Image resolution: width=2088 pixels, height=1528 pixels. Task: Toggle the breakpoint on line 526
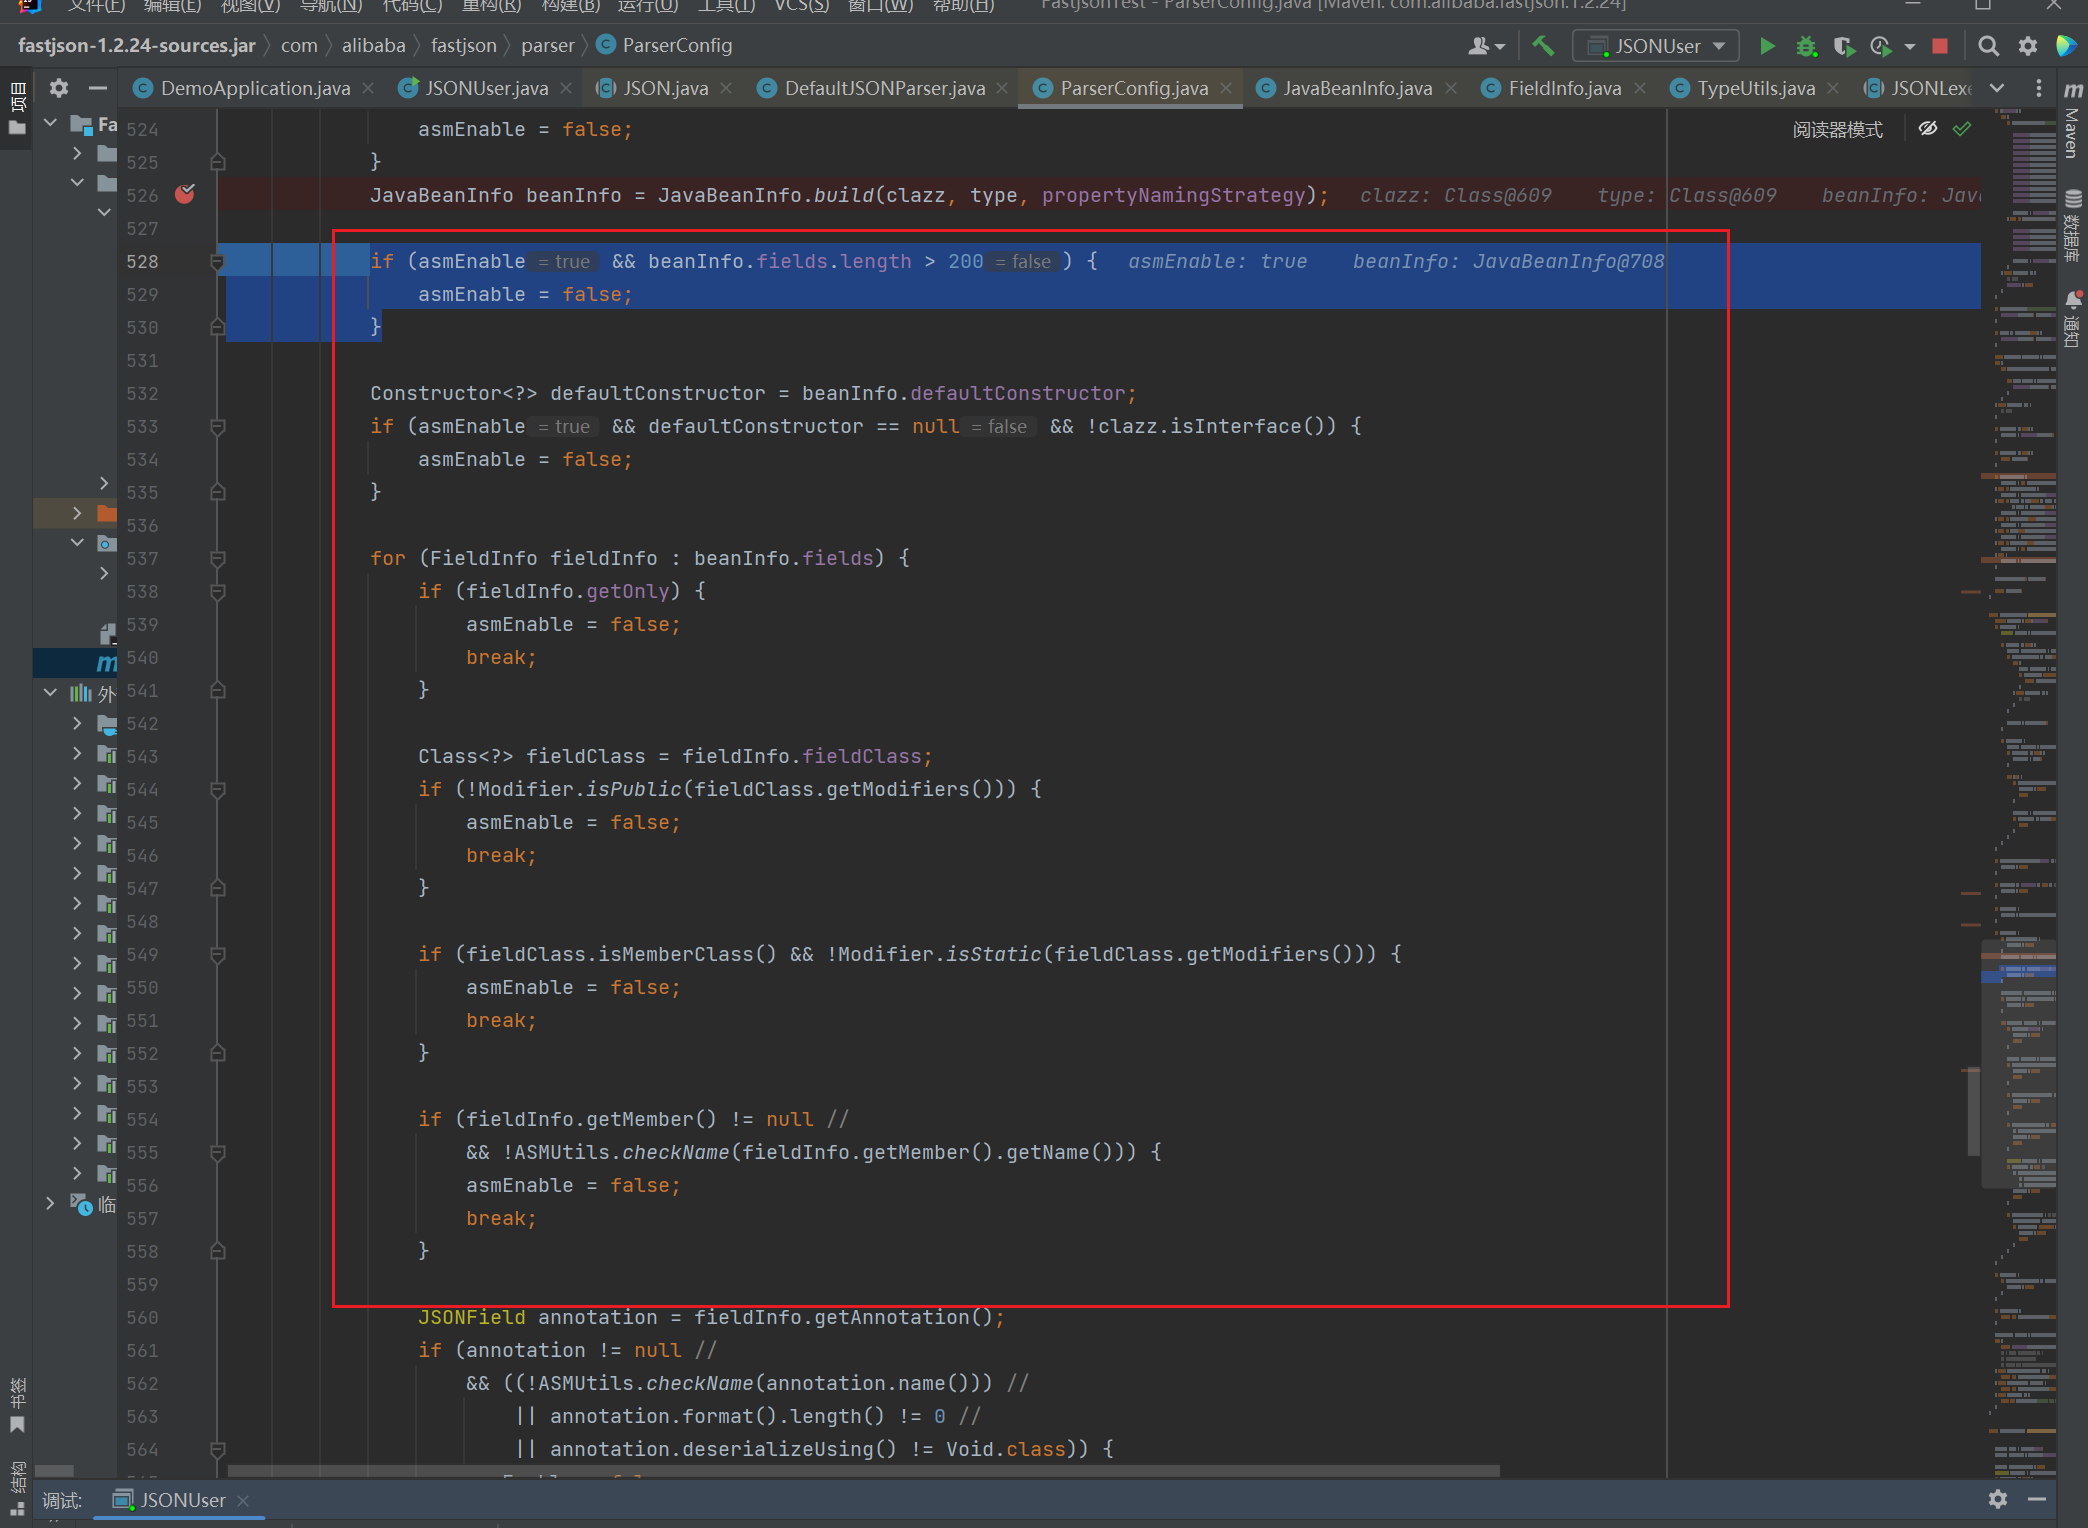(185, 195)
